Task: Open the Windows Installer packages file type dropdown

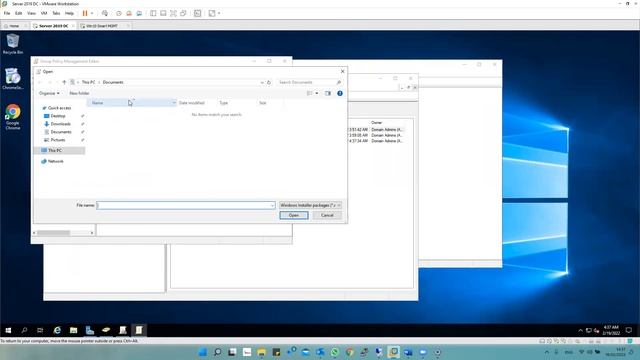Action: pos(310,205)
